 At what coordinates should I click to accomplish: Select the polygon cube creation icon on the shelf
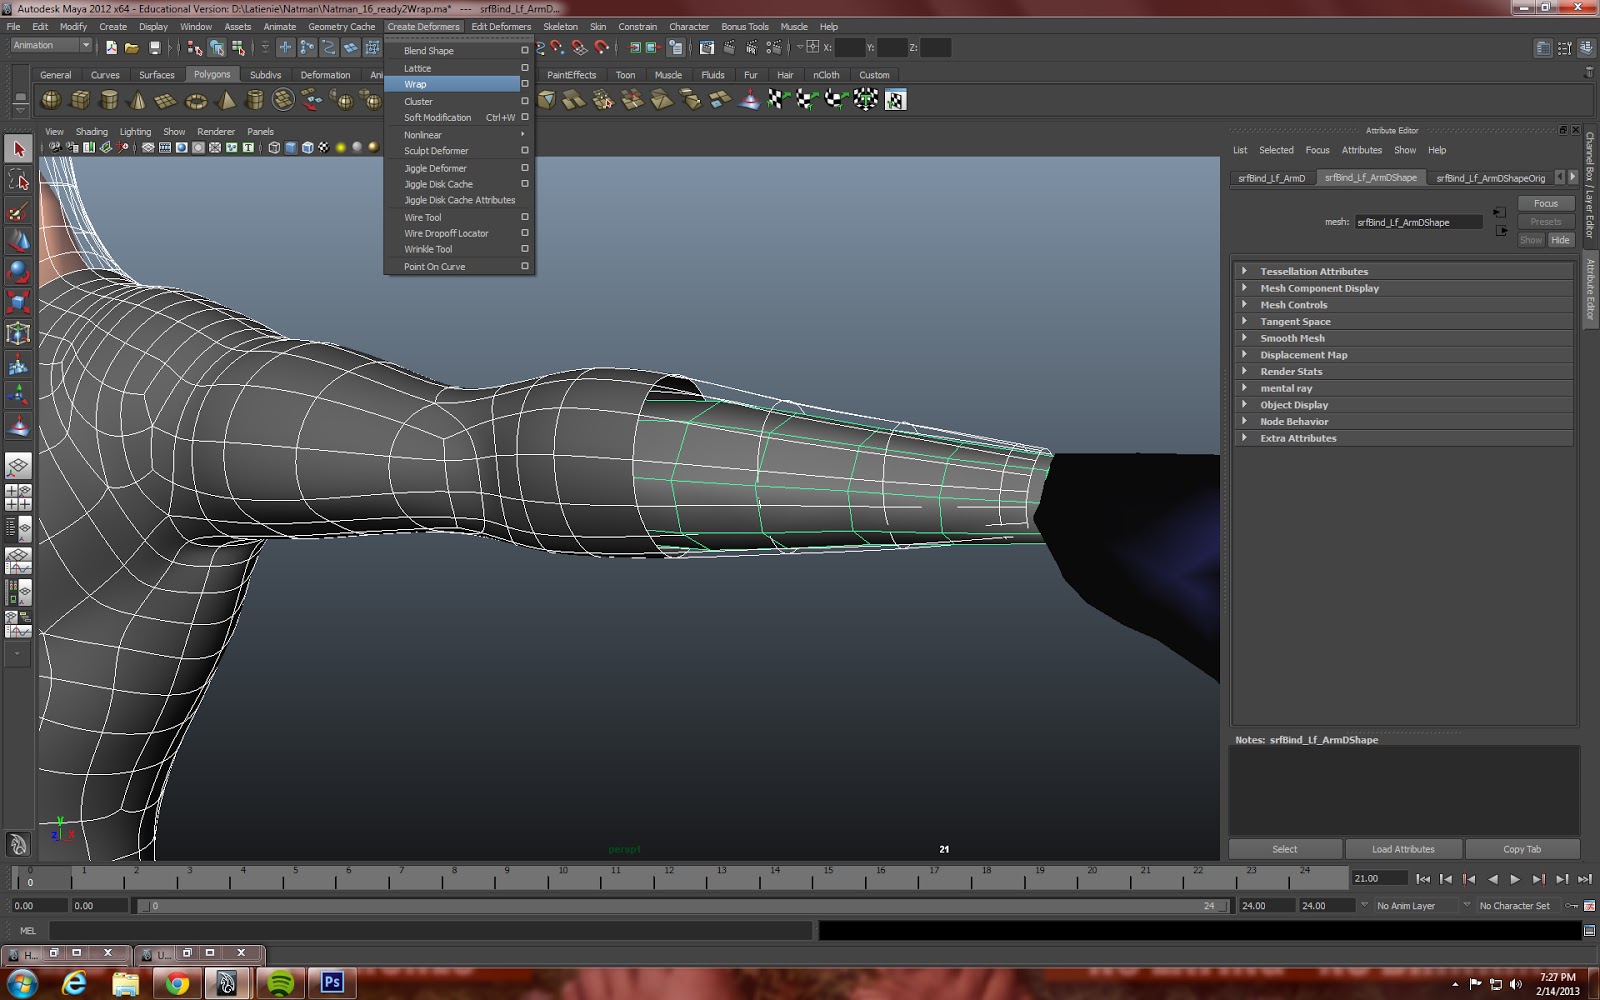point(82,100)
